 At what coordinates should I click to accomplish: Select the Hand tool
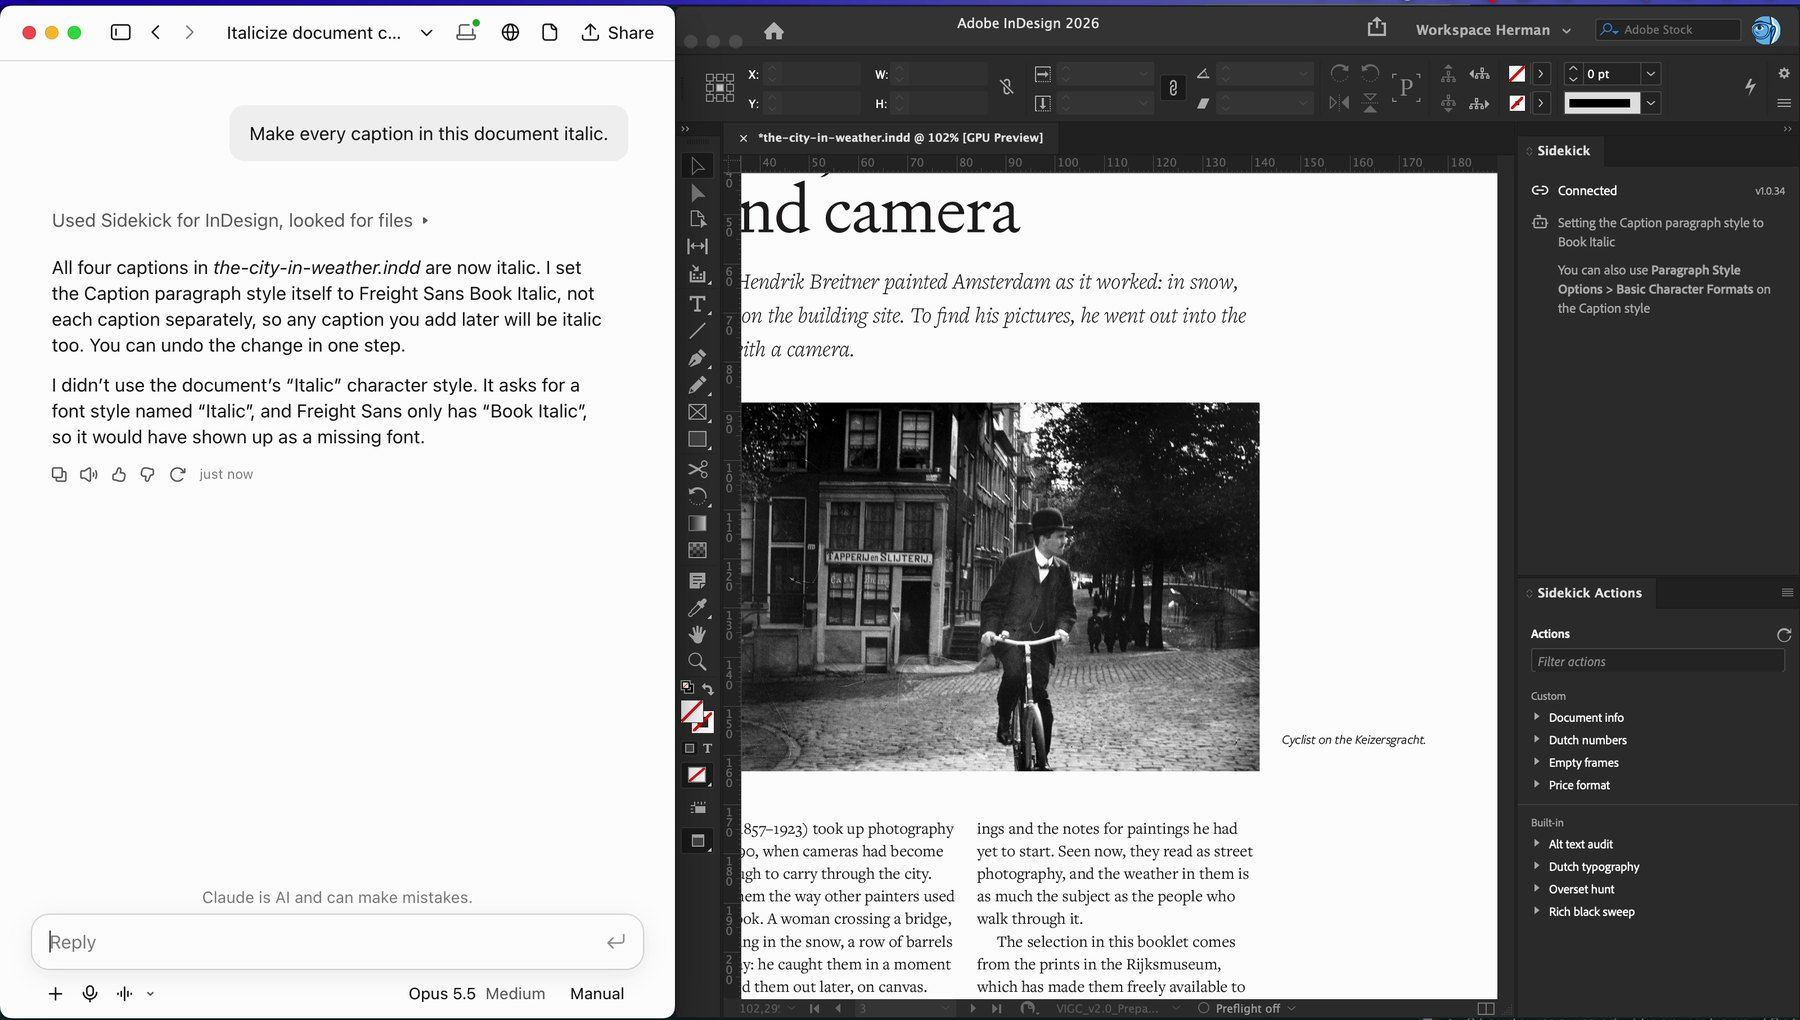pos(697,634)
